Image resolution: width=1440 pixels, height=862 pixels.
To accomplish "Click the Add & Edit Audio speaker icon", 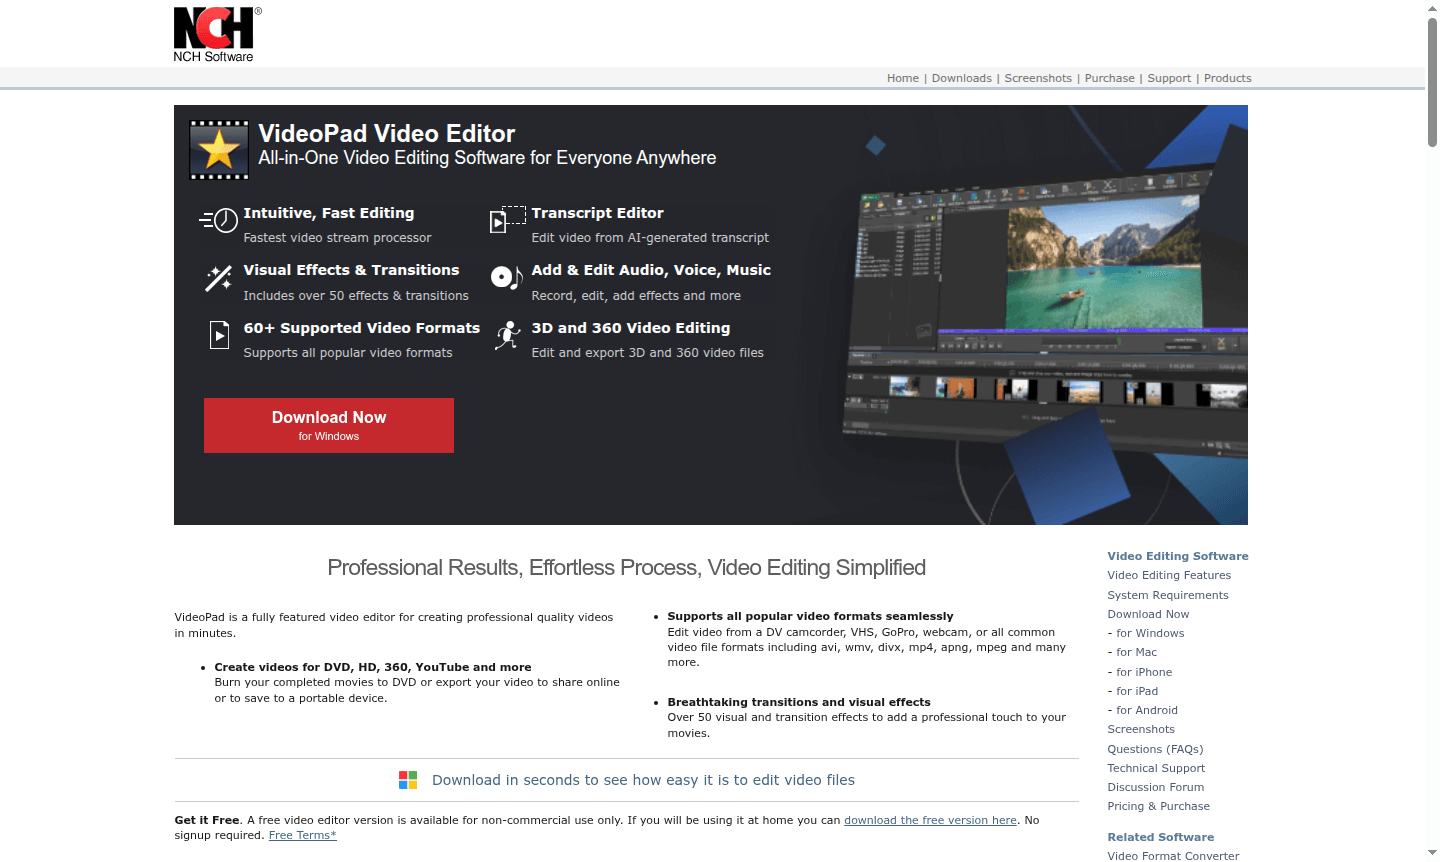I will pos(507,279).
